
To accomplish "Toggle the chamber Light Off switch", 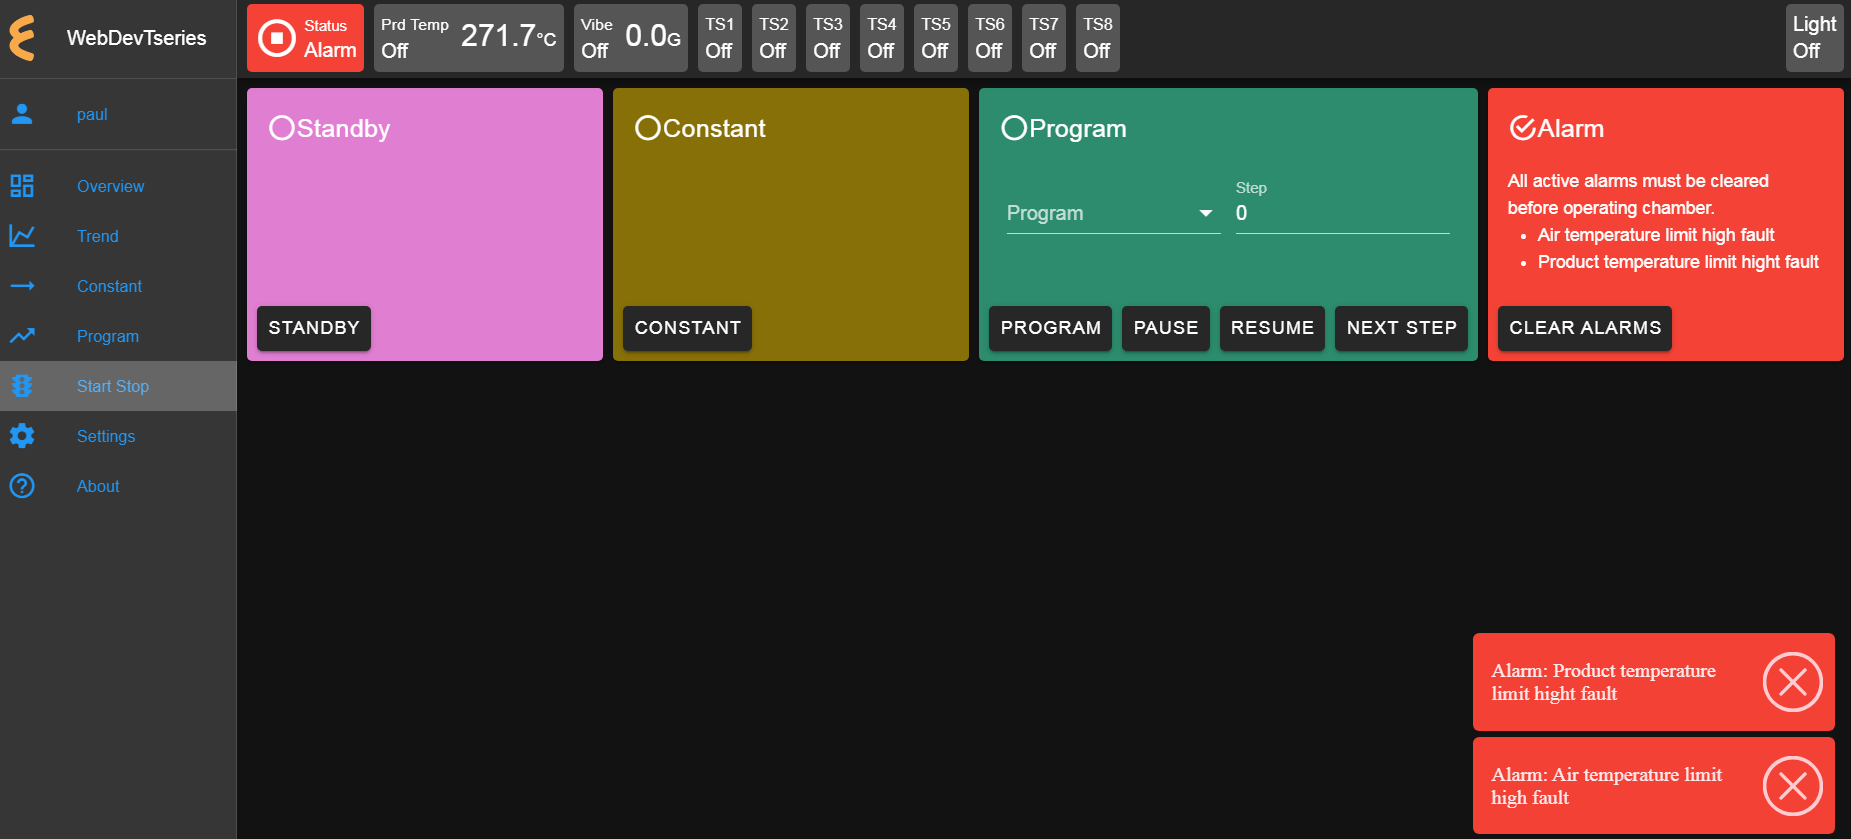I will [1814, 38].
